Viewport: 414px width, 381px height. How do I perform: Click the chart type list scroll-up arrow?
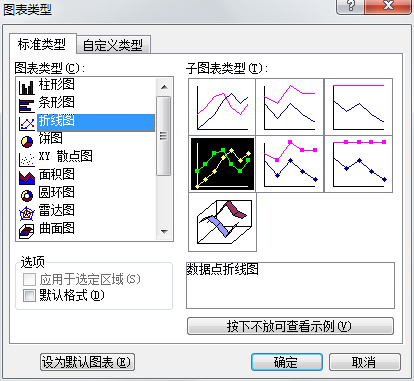(164, 87)
